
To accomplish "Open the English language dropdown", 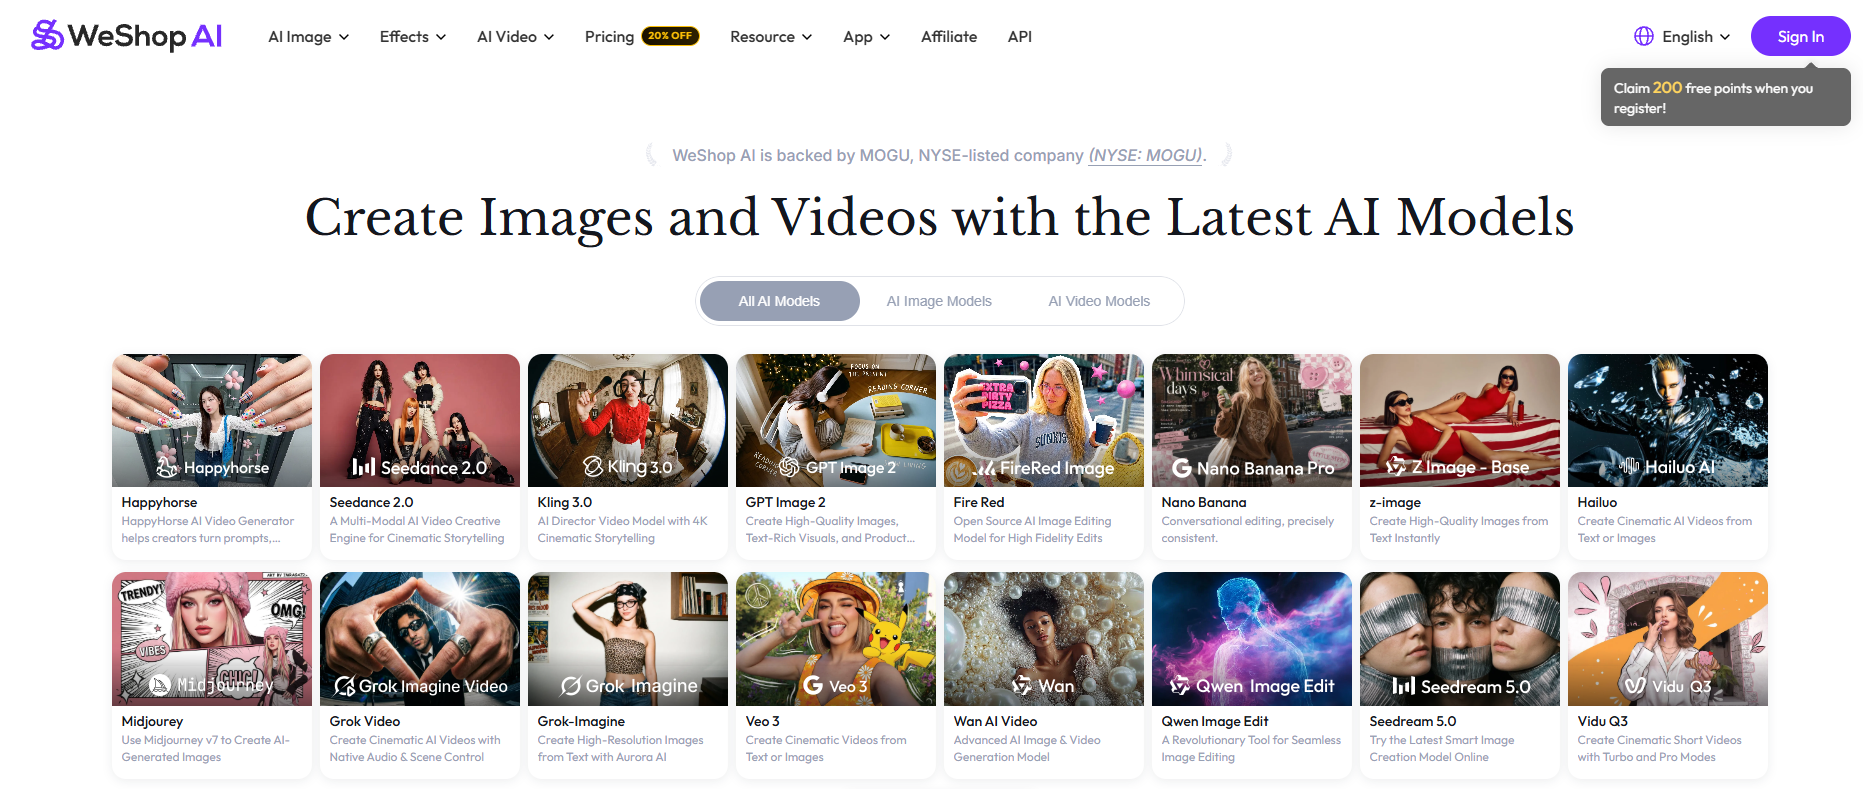I will click(x=1683, y=37).
